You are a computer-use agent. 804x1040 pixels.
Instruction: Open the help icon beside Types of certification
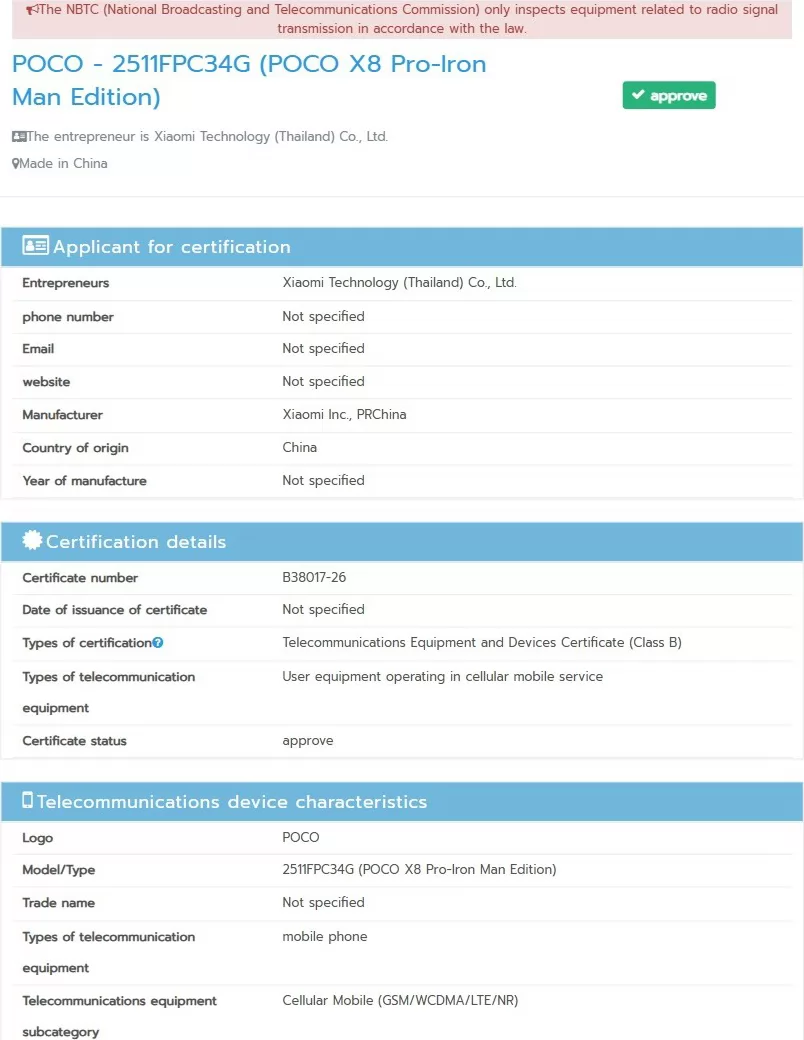click(x=158, y=643)
